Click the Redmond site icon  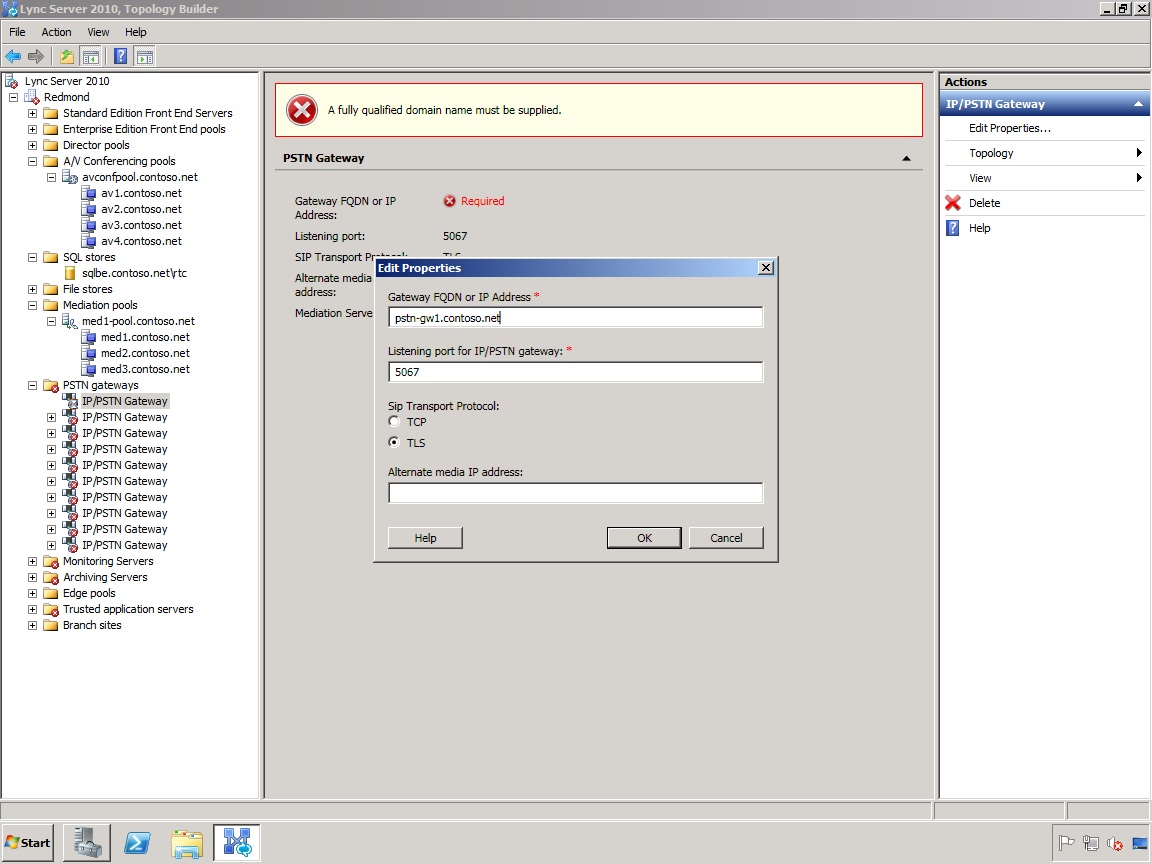(31, 97)
